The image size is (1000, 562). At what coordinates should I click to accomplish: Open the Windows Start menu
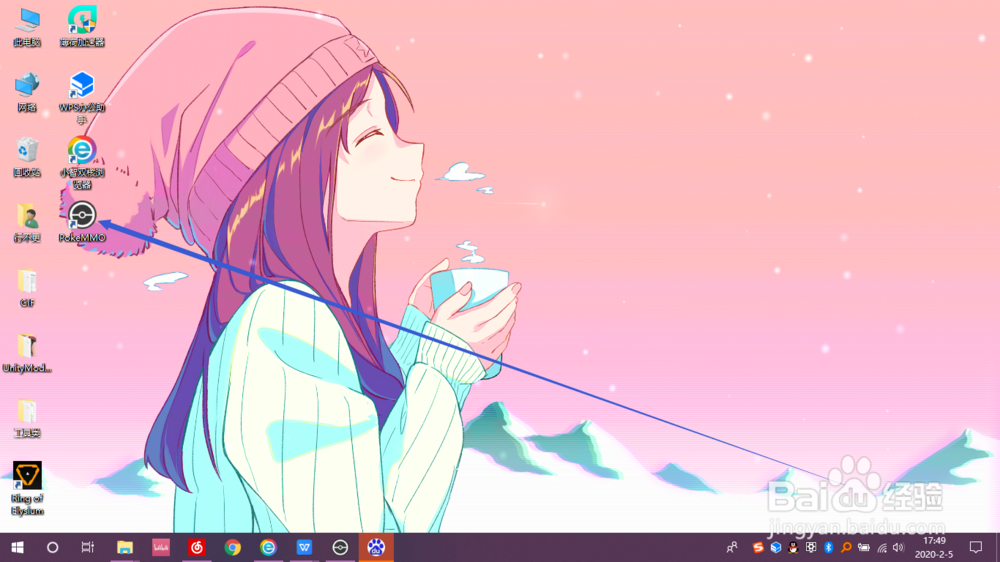pyautogui.click(x=17, y=547)
